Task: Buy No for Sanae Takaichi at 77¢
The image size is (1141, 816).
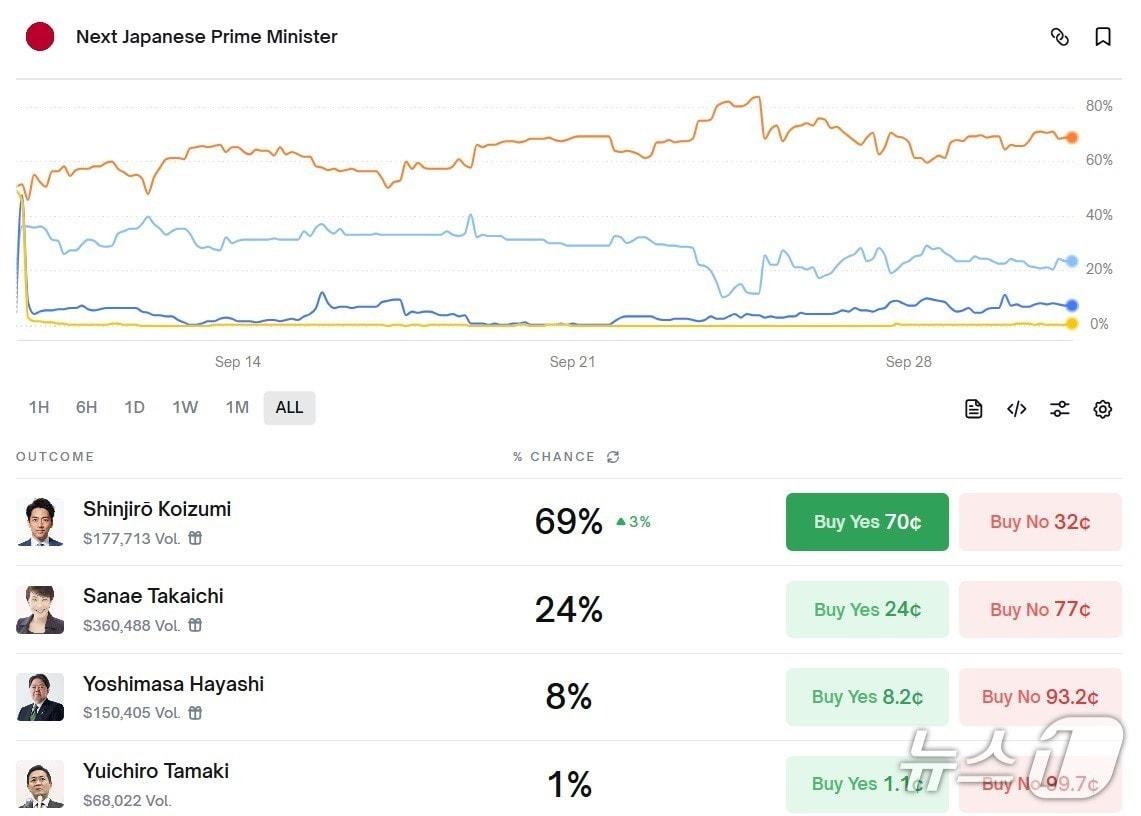Action: tap(1040, 609)
